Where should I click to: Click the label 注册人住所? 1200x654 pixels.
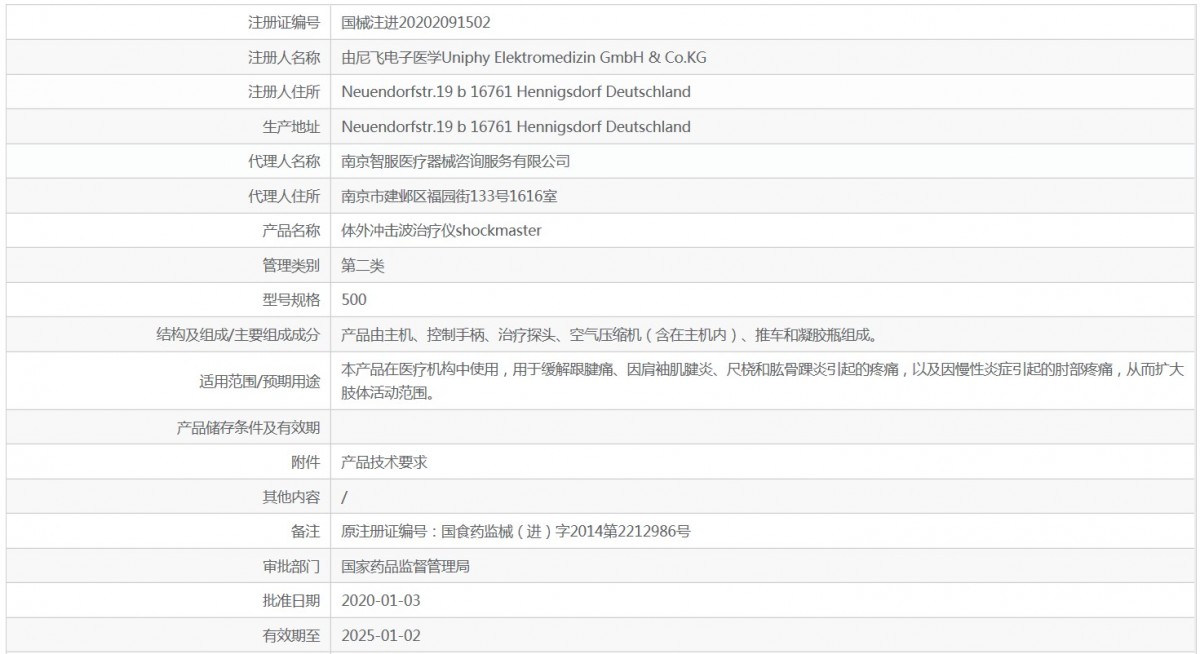(284, 92)
